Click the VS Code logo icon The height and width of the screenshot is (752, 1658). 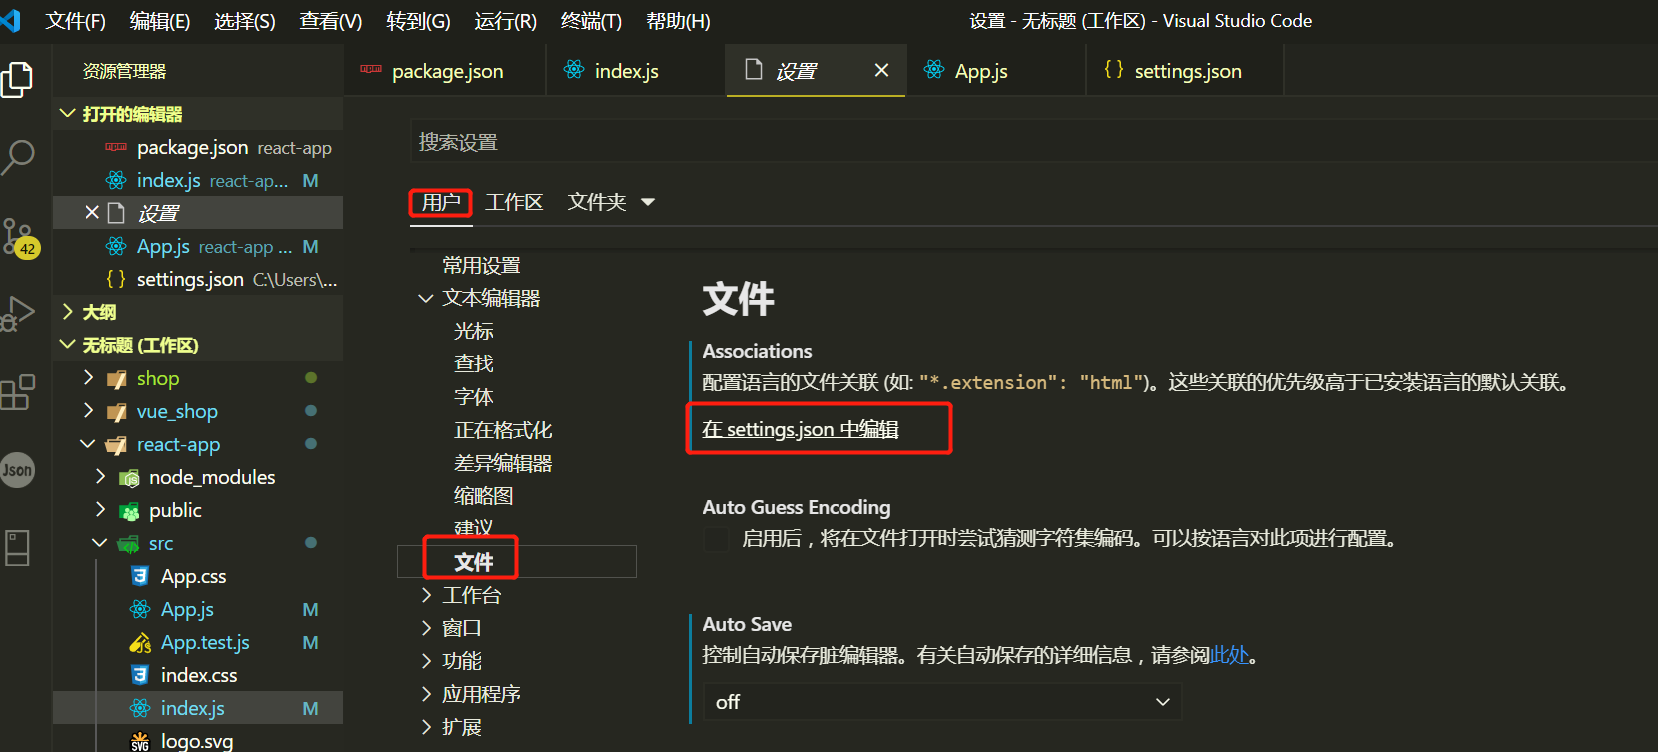[x=10, y=20]
